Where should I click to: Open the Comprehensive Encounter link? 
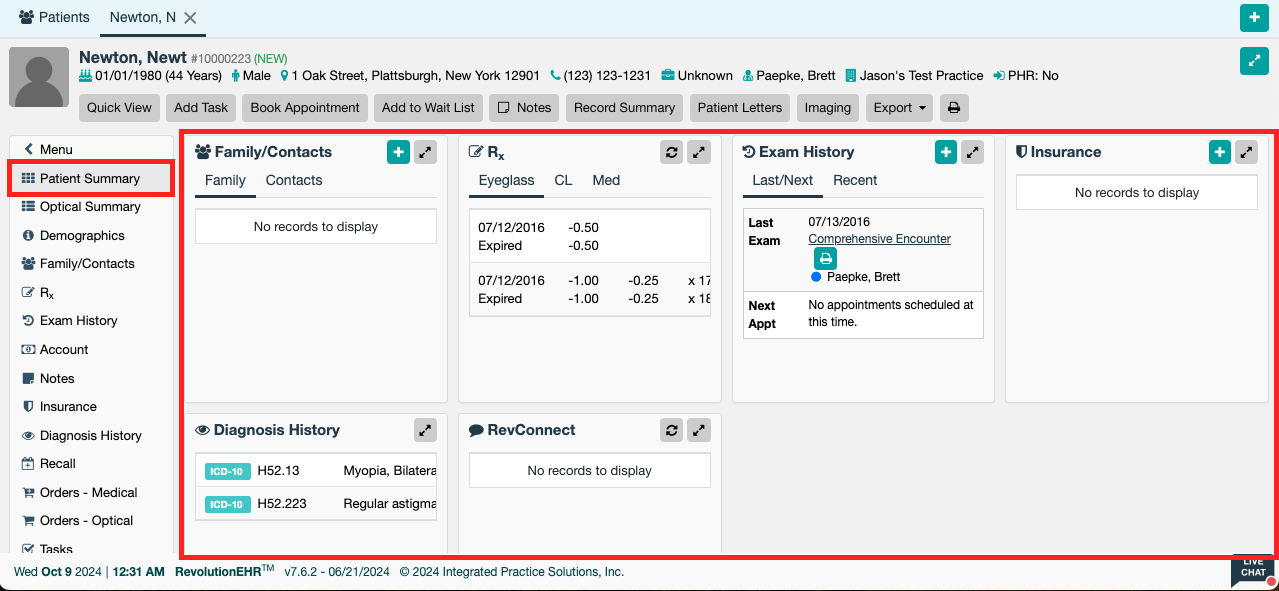pos(879,239)
